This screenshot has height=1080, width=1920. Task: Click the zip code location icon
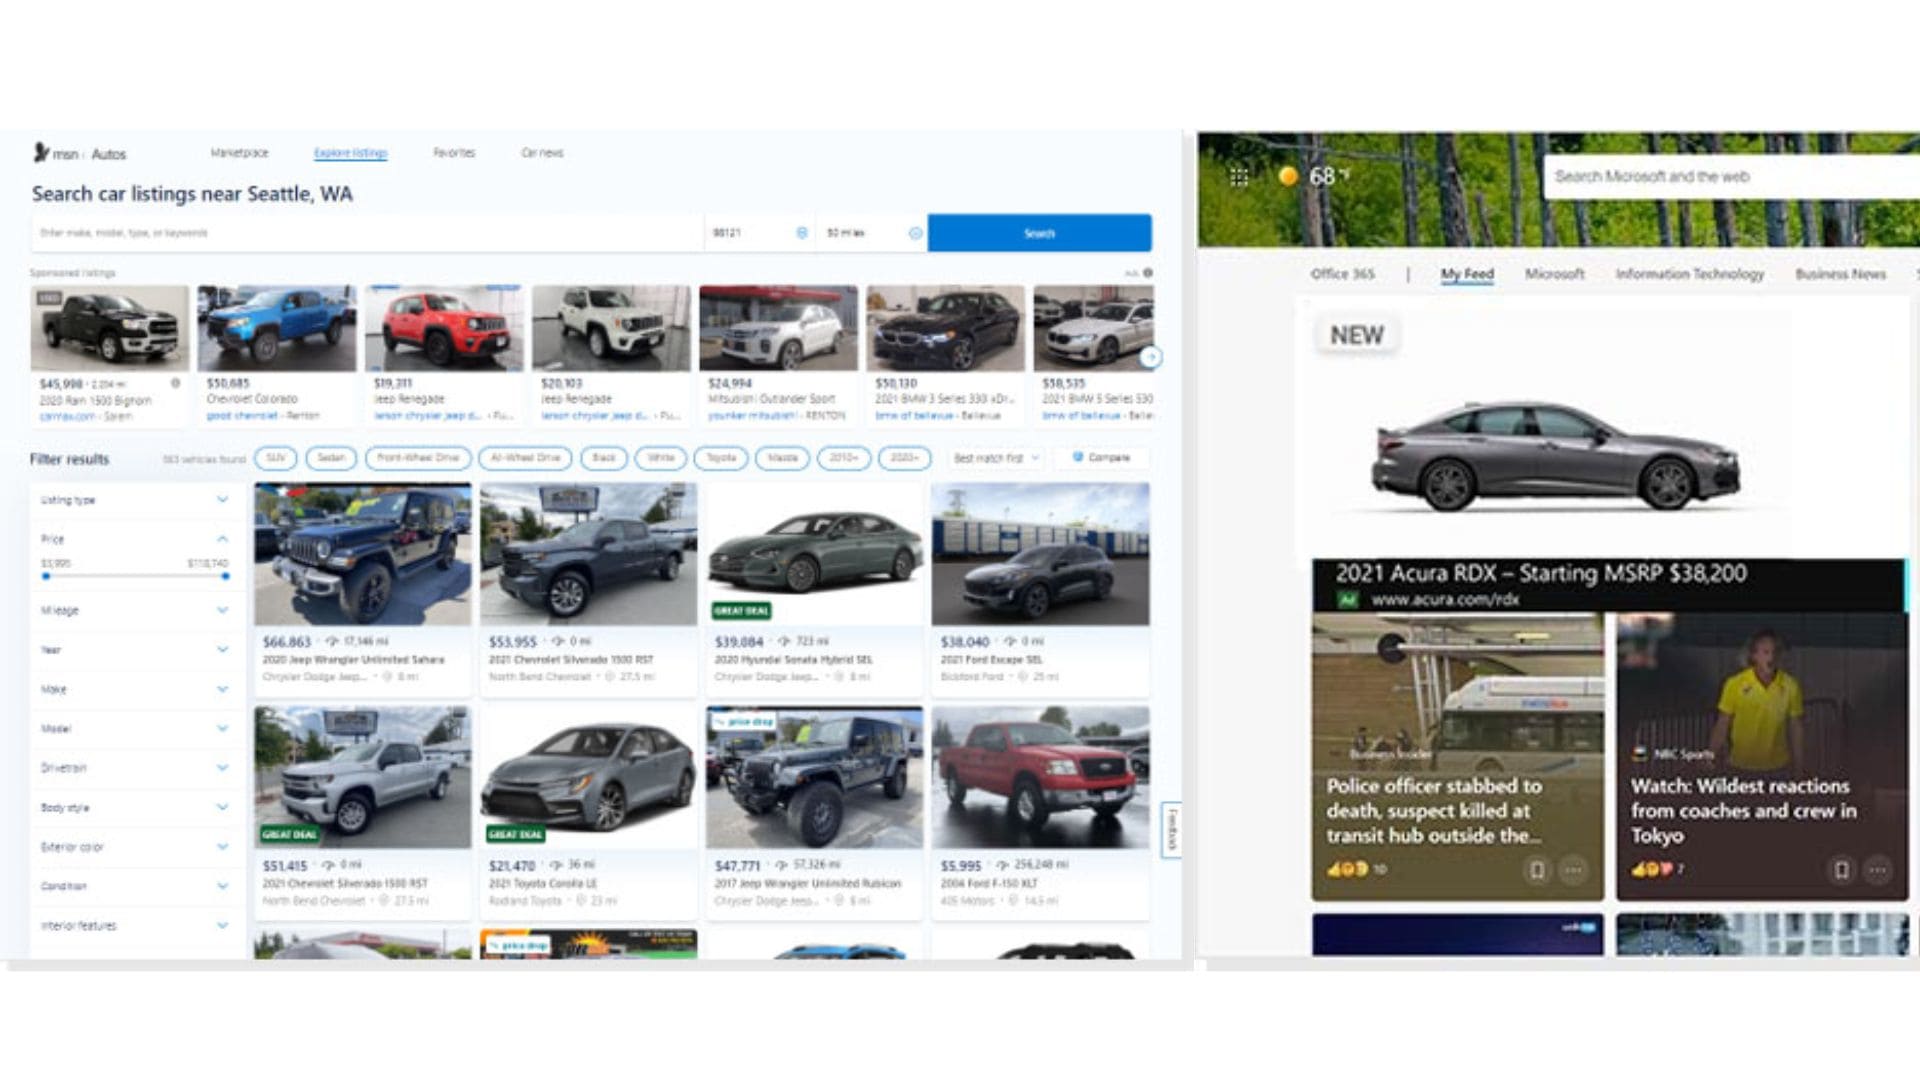coord(801,233)
